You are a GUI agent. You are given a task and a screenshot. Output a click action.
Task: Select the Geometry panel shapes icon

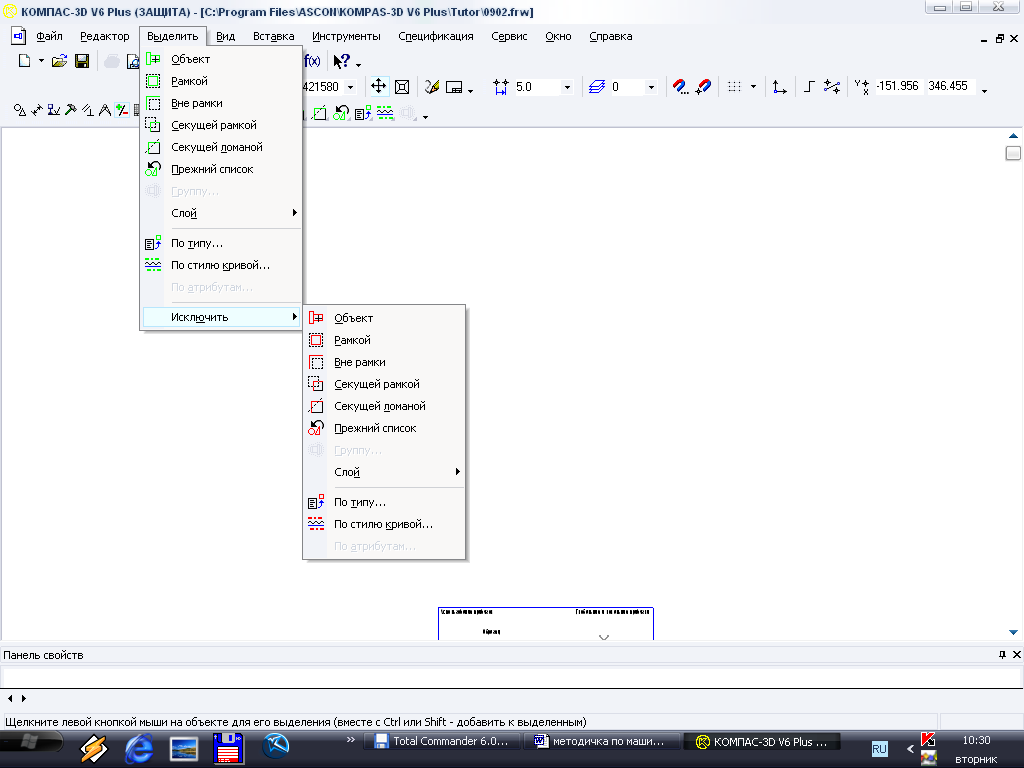click(x=20, y=110)
